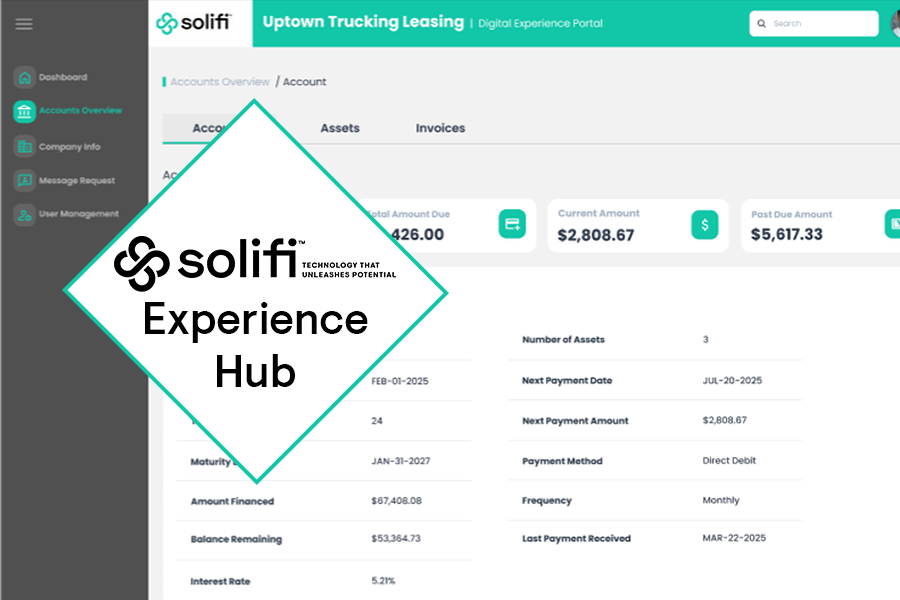Click the Frequency label
900x600 pixels.
546,501
